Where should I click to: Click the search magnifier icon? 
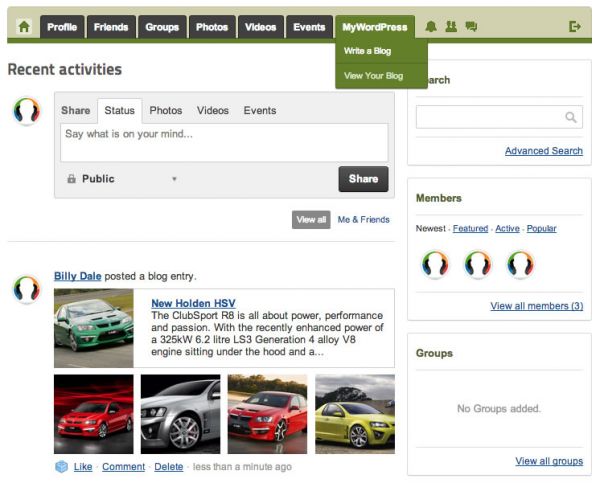pyautogui.click(x=571, y=117)
